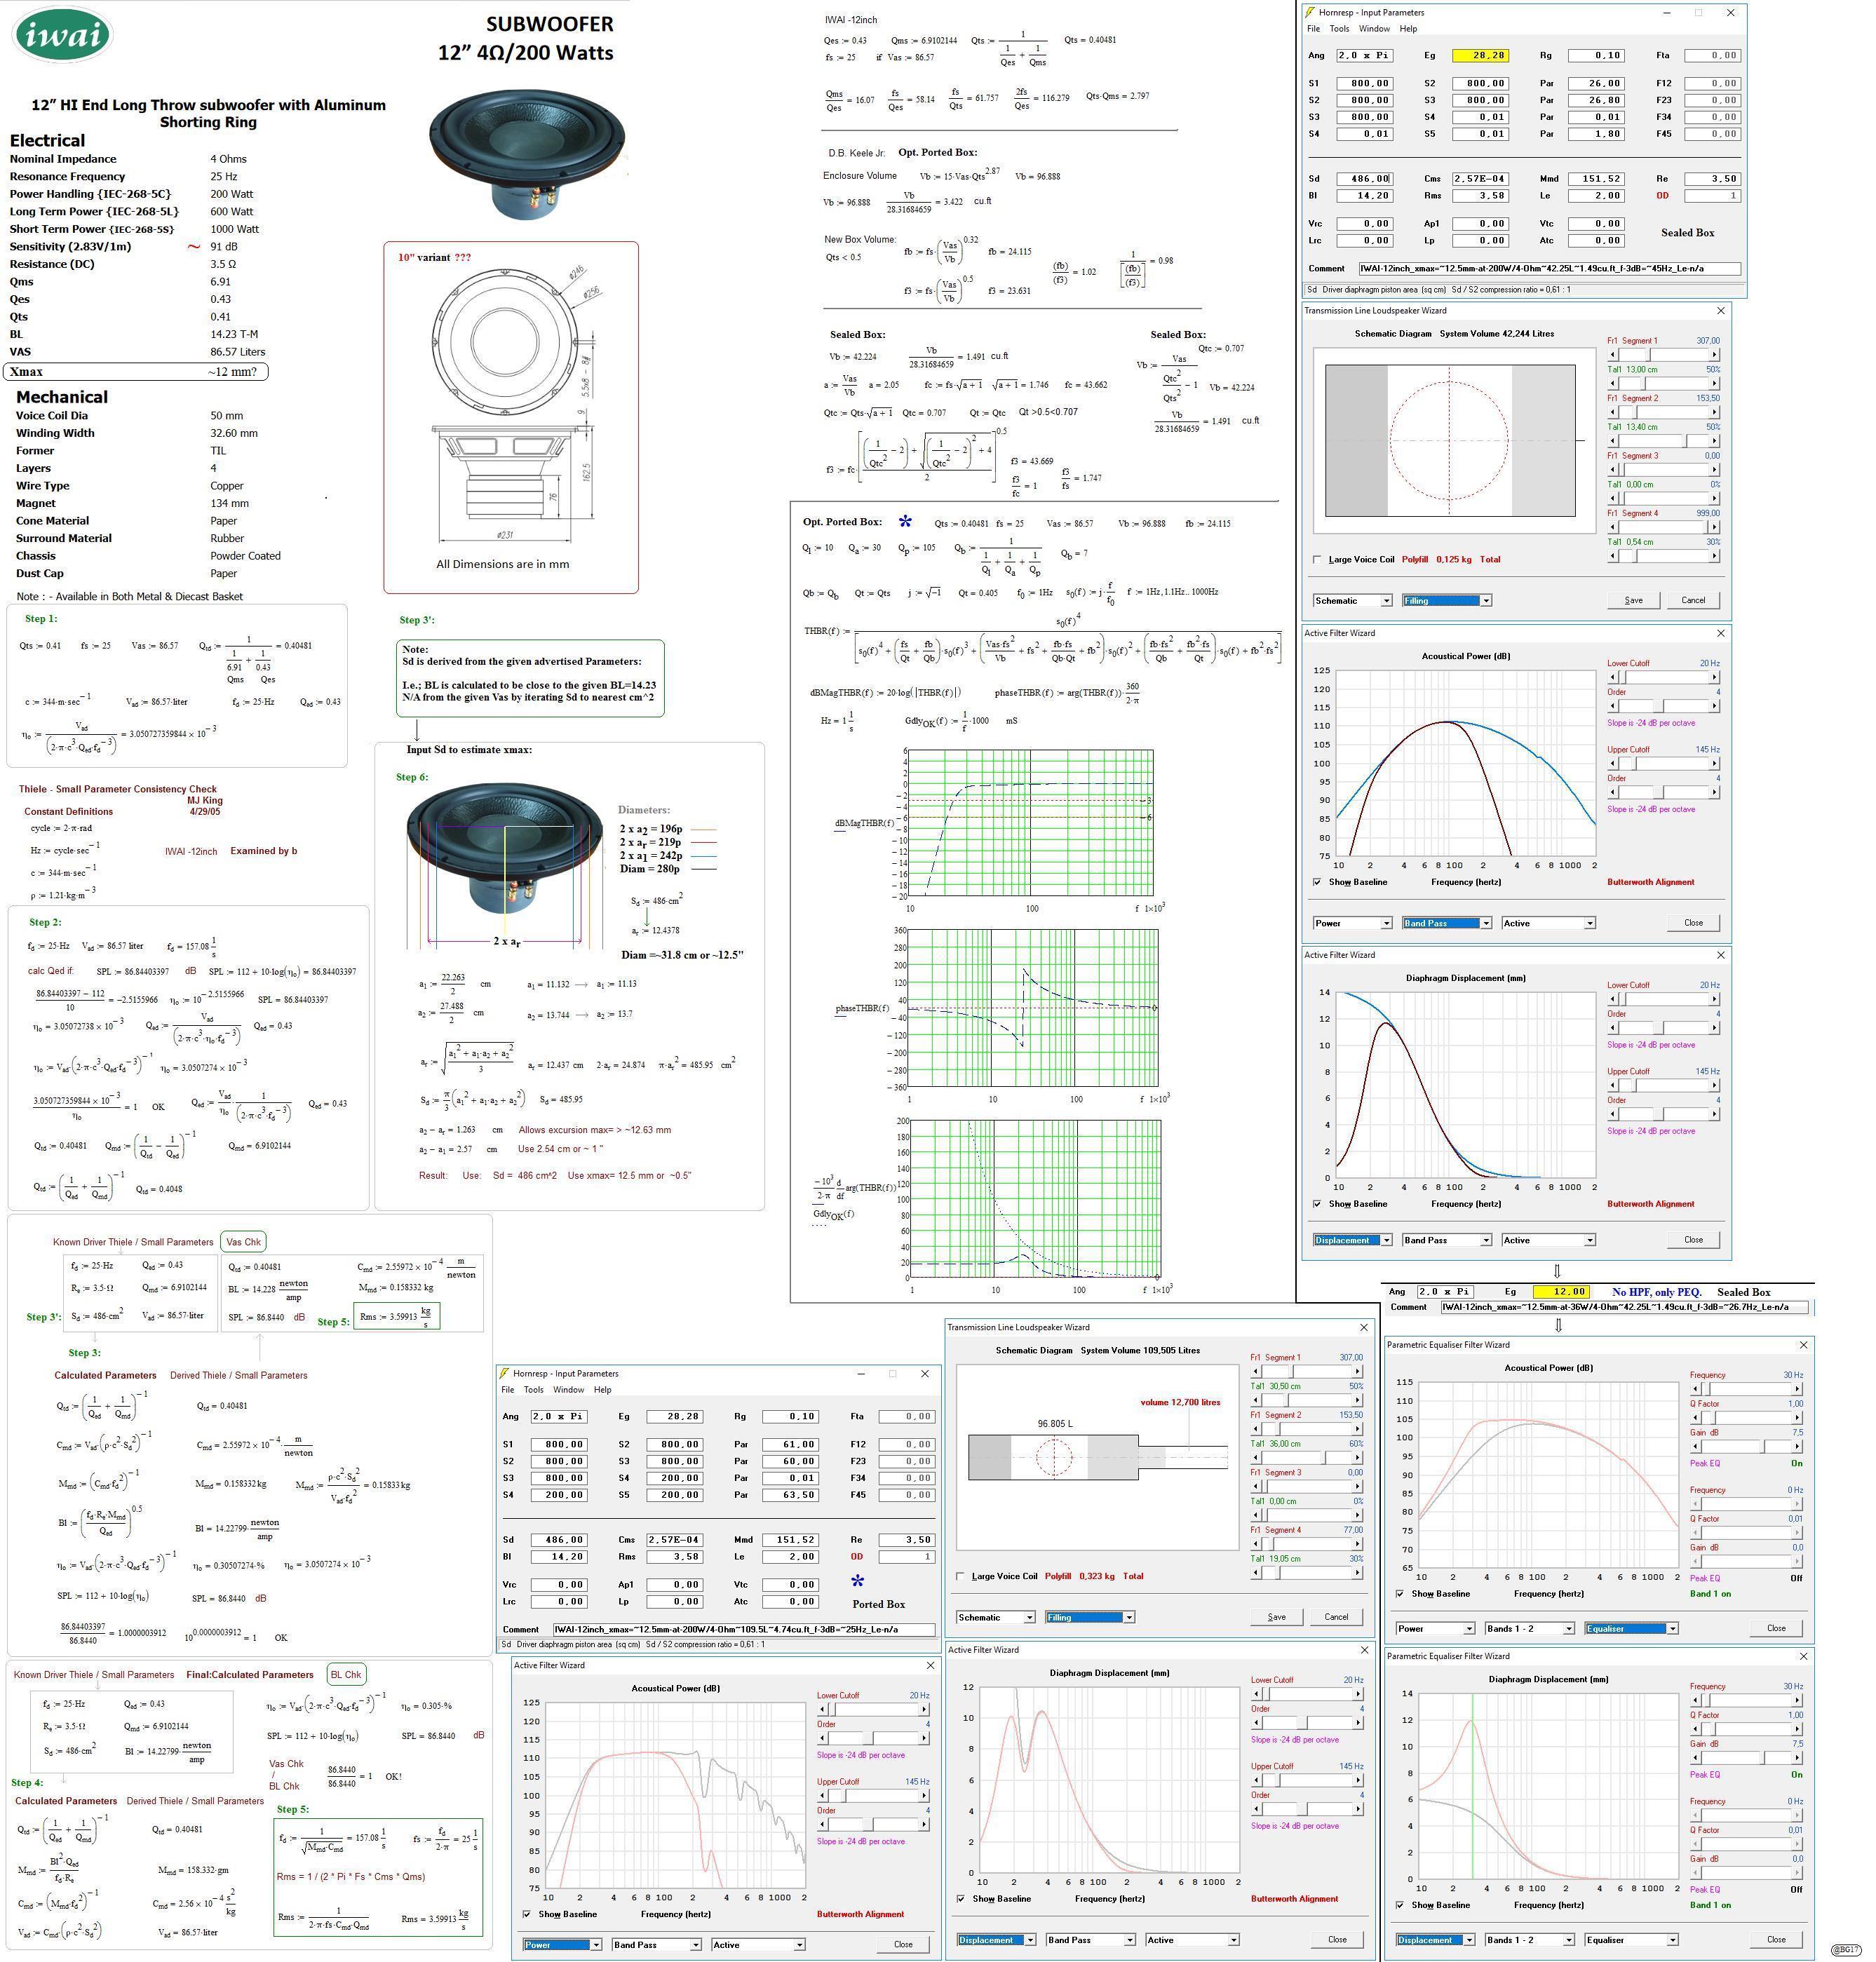Click right arrow of Tal1 13,40 cm slider
This screenshot has width=1876, height=1962.
coord(1715,441)
